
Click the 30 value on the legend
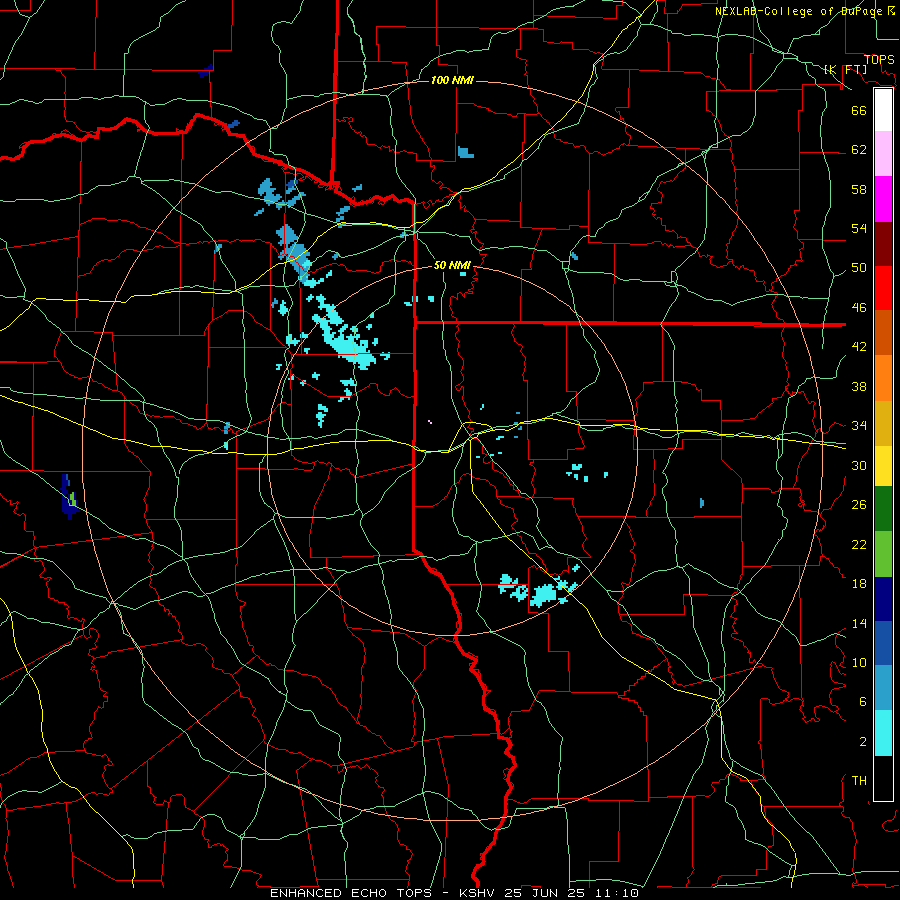click(x=859, y=465)
